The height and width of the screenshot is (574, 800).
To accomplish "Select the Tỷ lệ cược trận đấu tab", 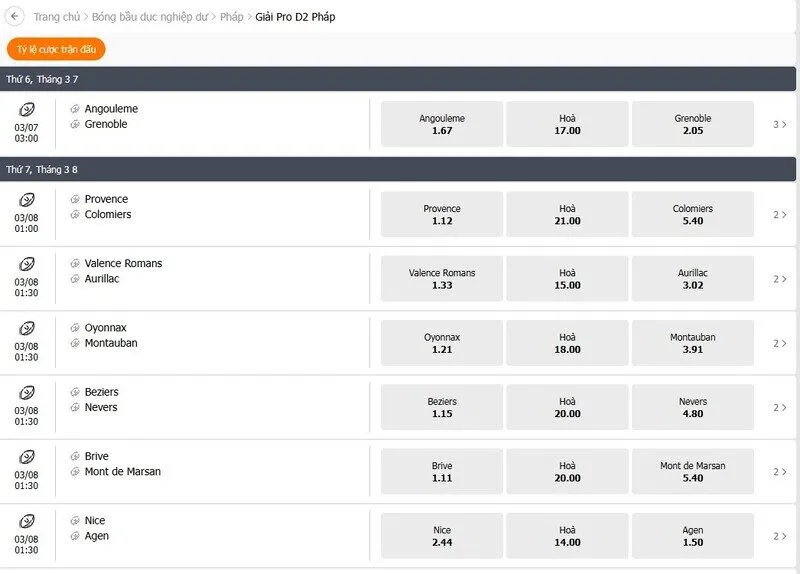I will click(x=56, y=49).
